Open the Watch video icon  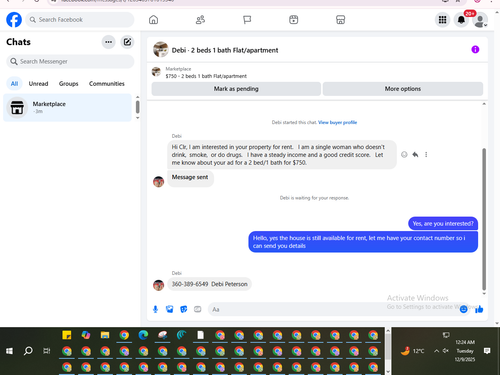[x=294, y=20]
